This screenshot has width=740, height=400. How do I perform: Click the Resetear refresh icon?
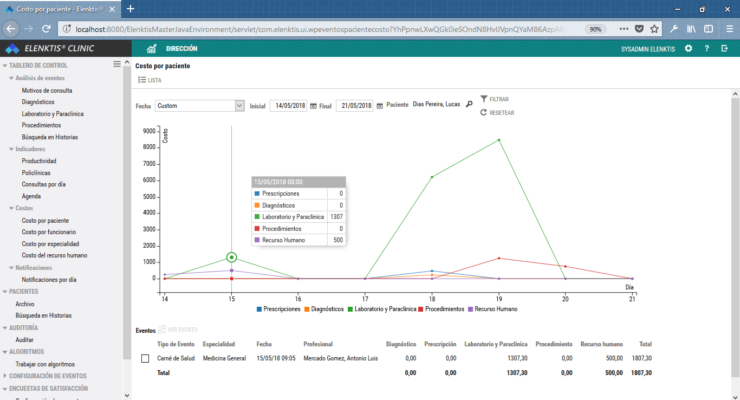coord(485,112)
